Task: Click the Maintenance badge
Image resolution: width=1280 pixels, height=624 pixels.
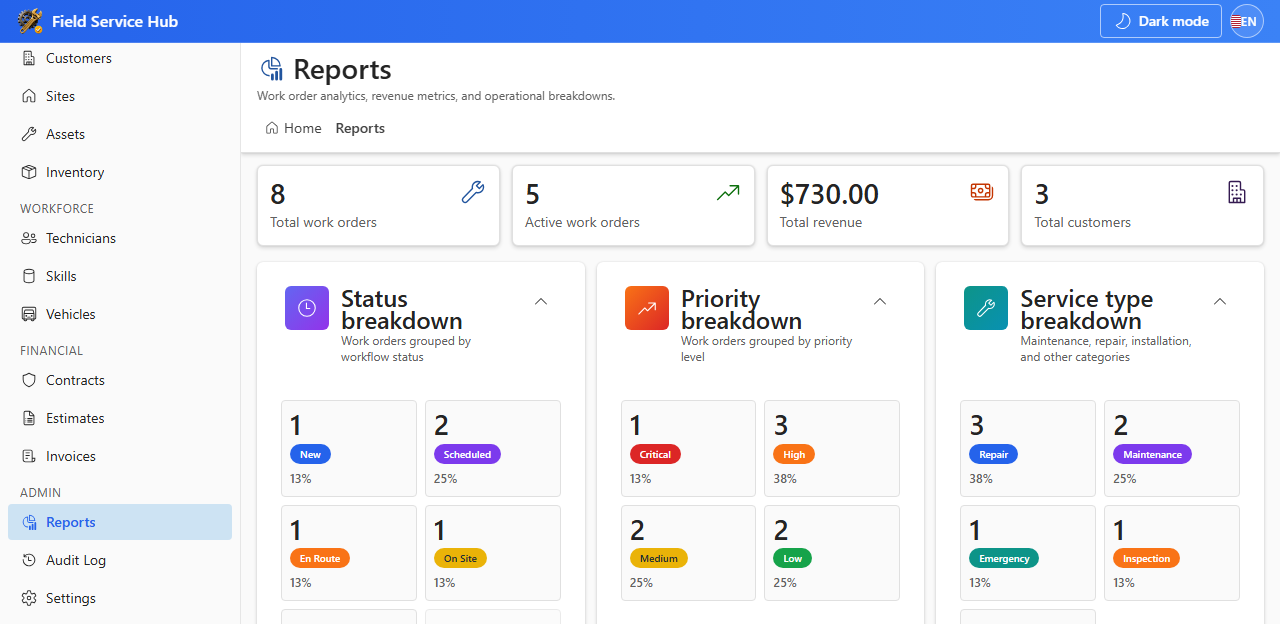Action: (1152, 454)
